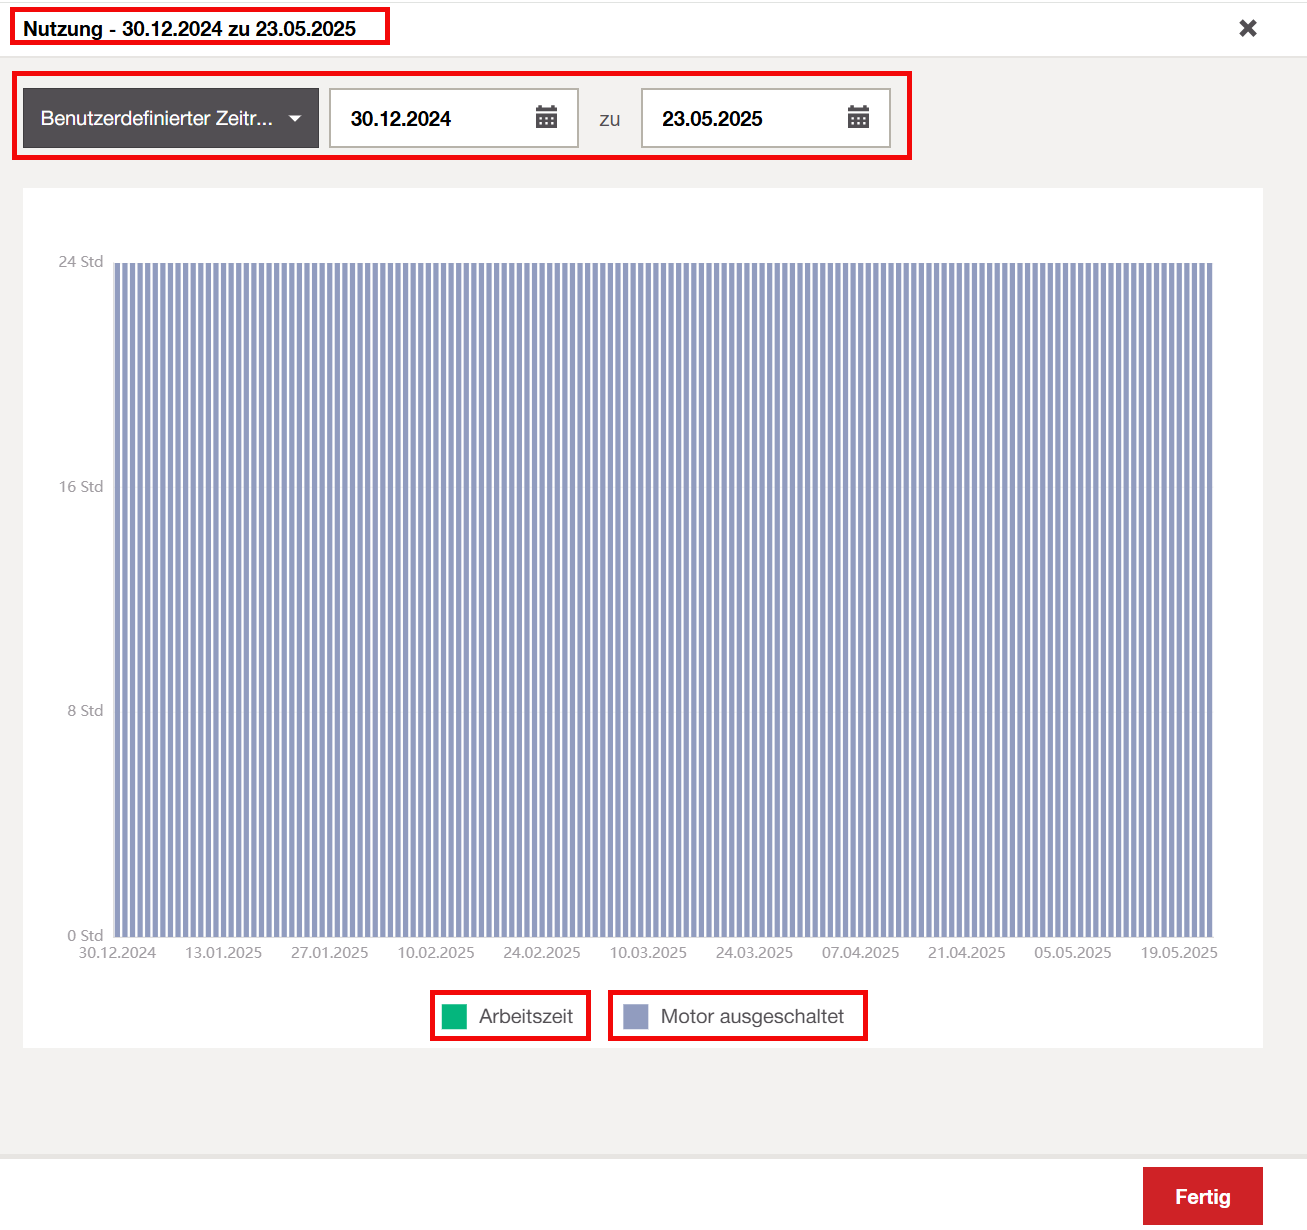
Task: Select the 13.01.2025 x-axis date label
Action: pos(223,953)
